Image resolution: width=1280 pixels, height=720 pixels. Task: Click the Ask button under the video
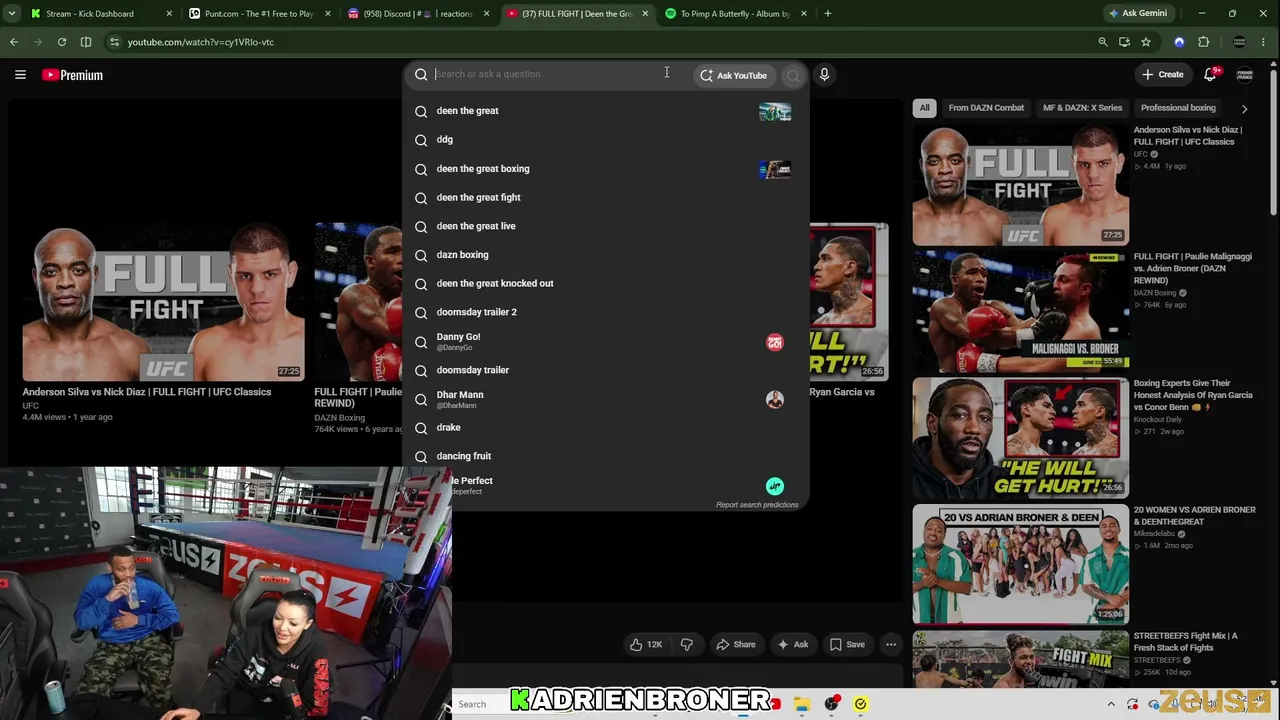click(x=793, y=645)
